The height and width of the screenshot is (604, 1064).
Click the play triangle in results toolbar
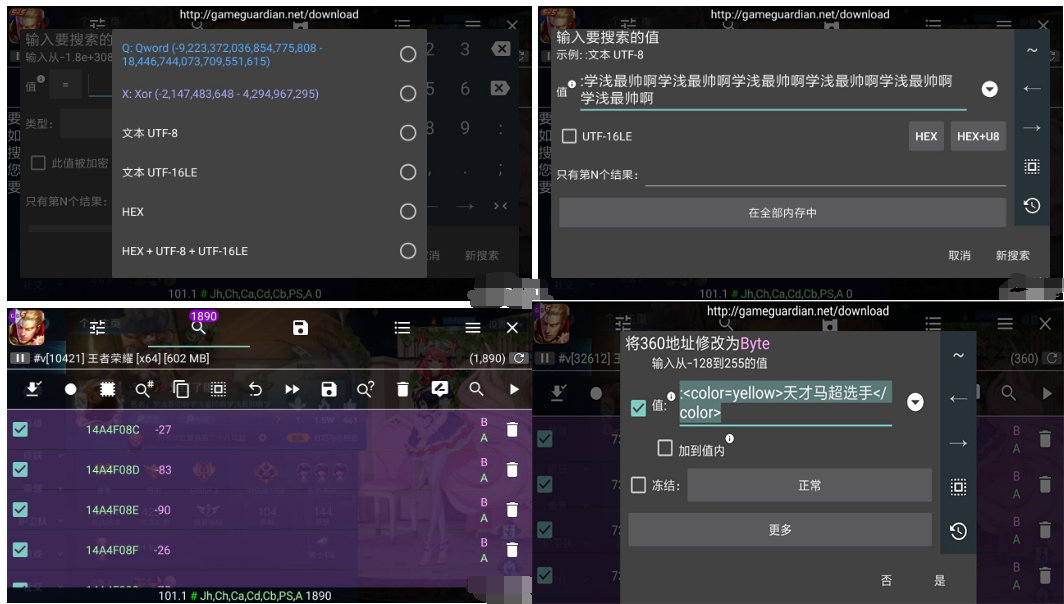pyautogui.click(x=514, y=389)
